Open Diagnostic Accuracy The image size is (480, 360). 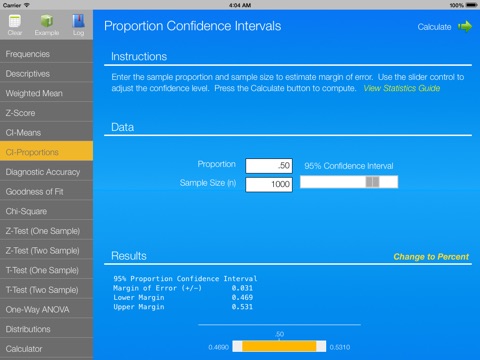[x=46, y=172]
